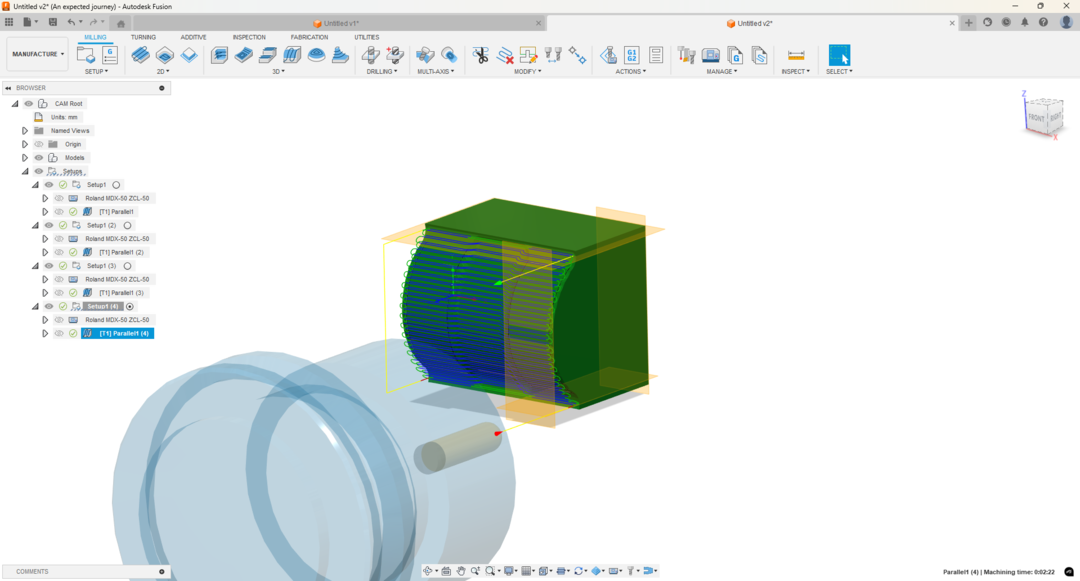
Task: Toggle visibility of [T1] Parallel1 (3)
Action: (x=59, y=293)
